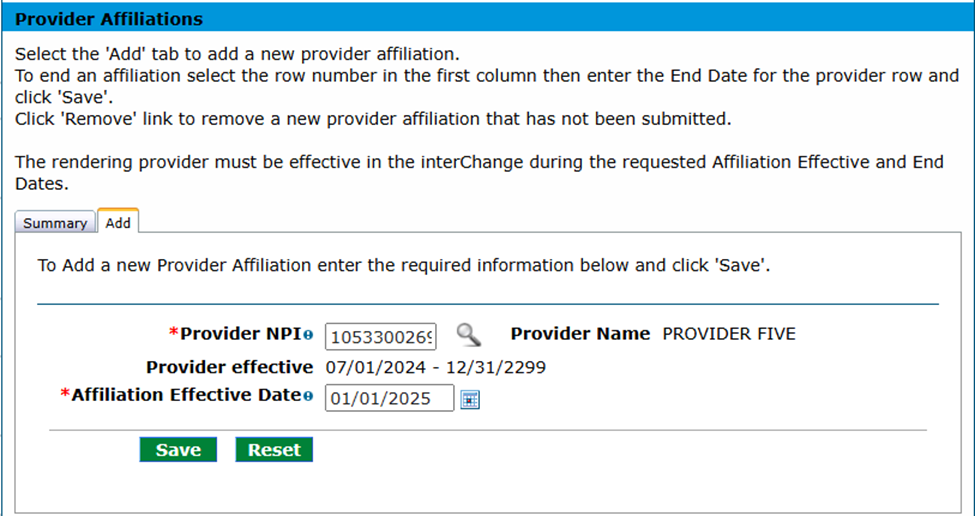
Task: Click the info icon next to Provider NPI
Action: click(308, 336)
